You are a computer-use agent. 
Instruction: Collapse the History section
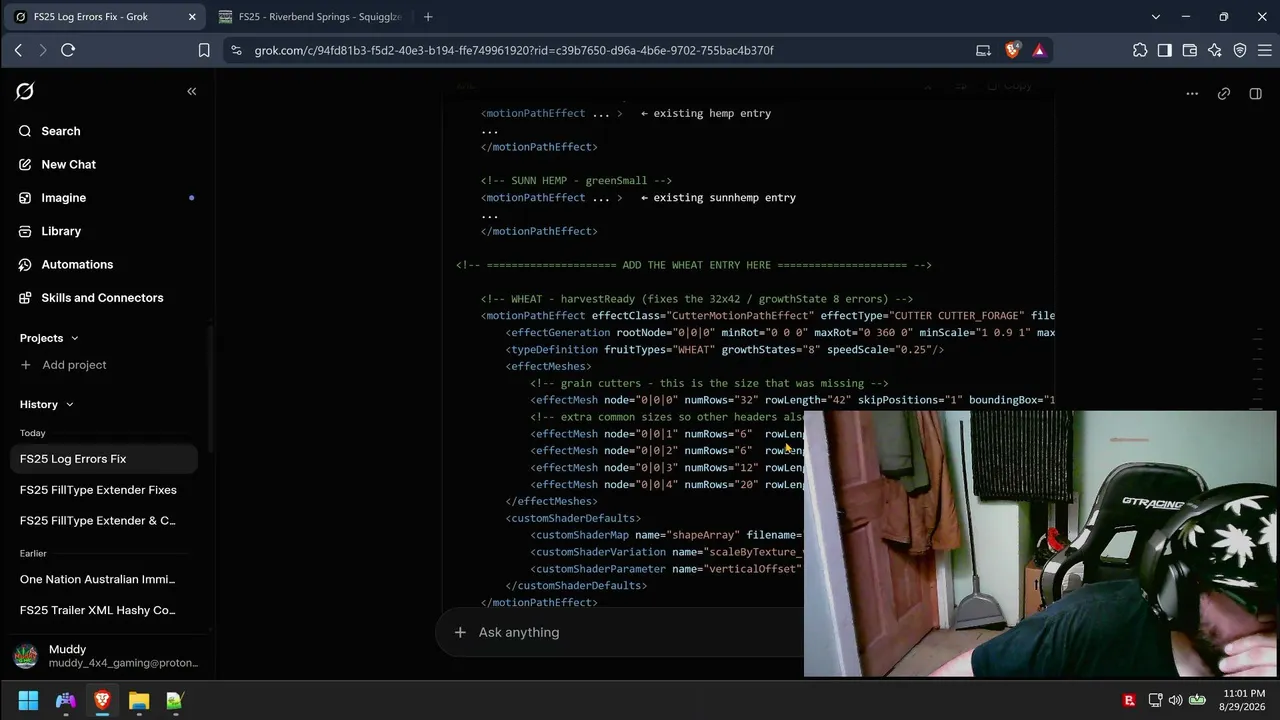pos(46,404)
